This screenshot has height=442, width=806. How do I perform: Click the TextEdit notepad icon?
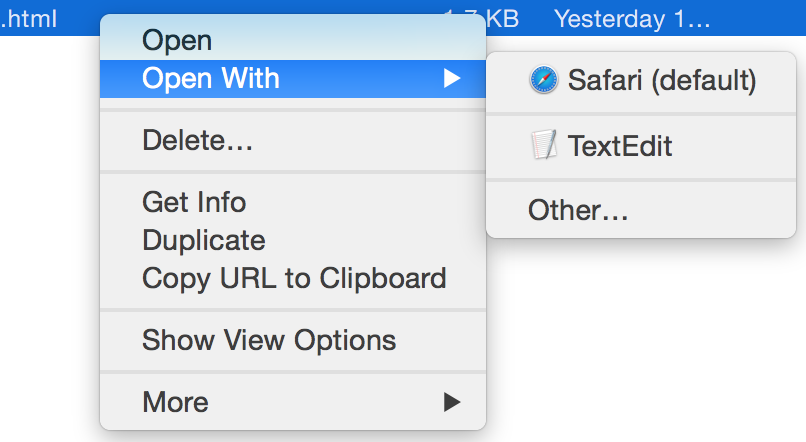point(544,146)
